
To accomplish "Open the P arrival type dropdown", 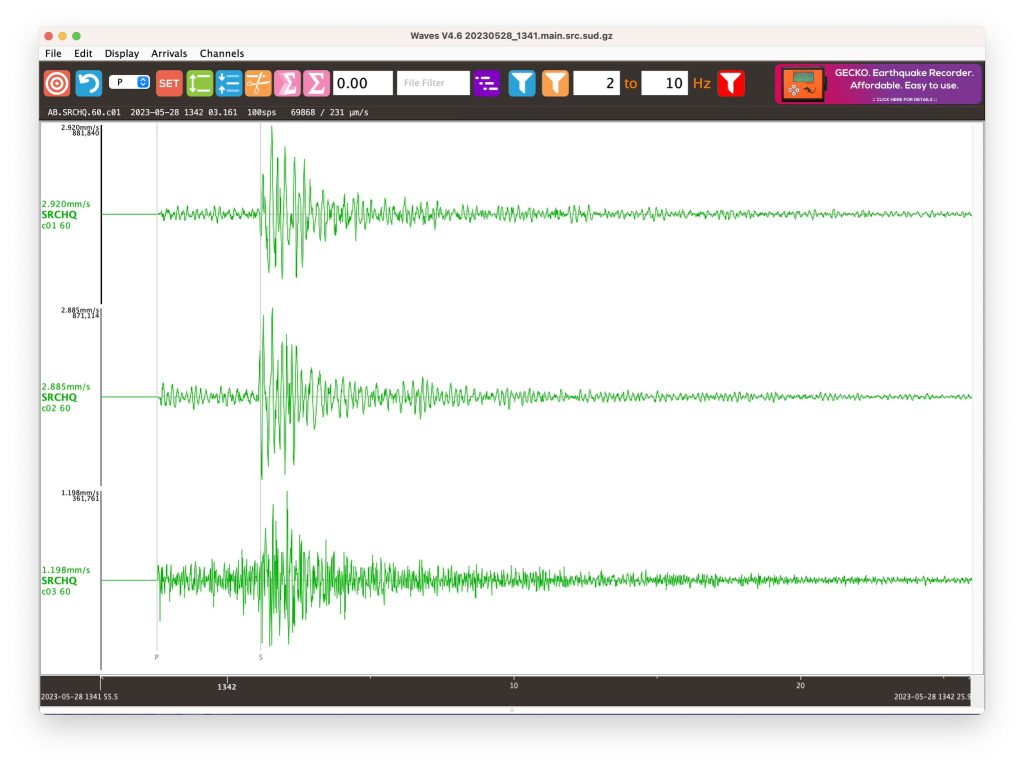I will [129, 83].
